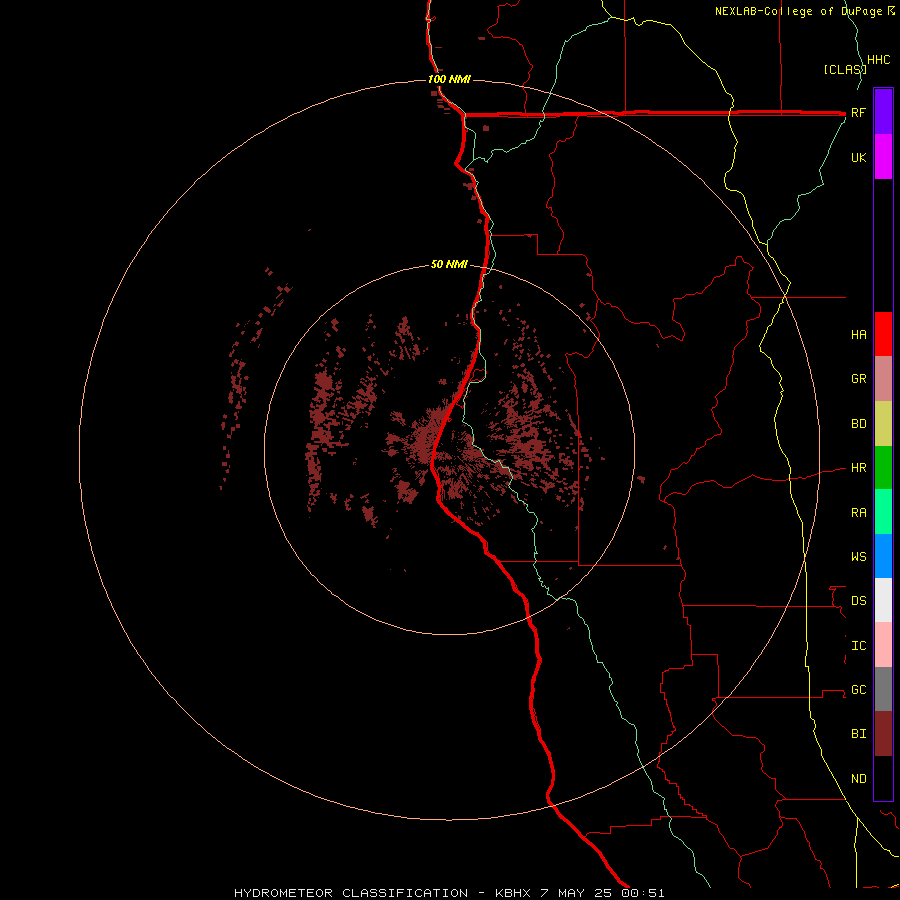Click the 00:51 timestamp
Viewport: 900px width, 900px height.
[x=643, y=893]
